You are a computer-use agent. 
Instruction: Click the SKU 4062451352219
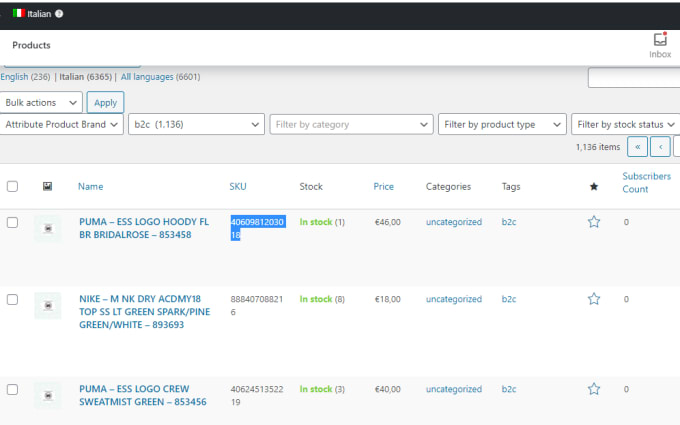pos(257,396)
